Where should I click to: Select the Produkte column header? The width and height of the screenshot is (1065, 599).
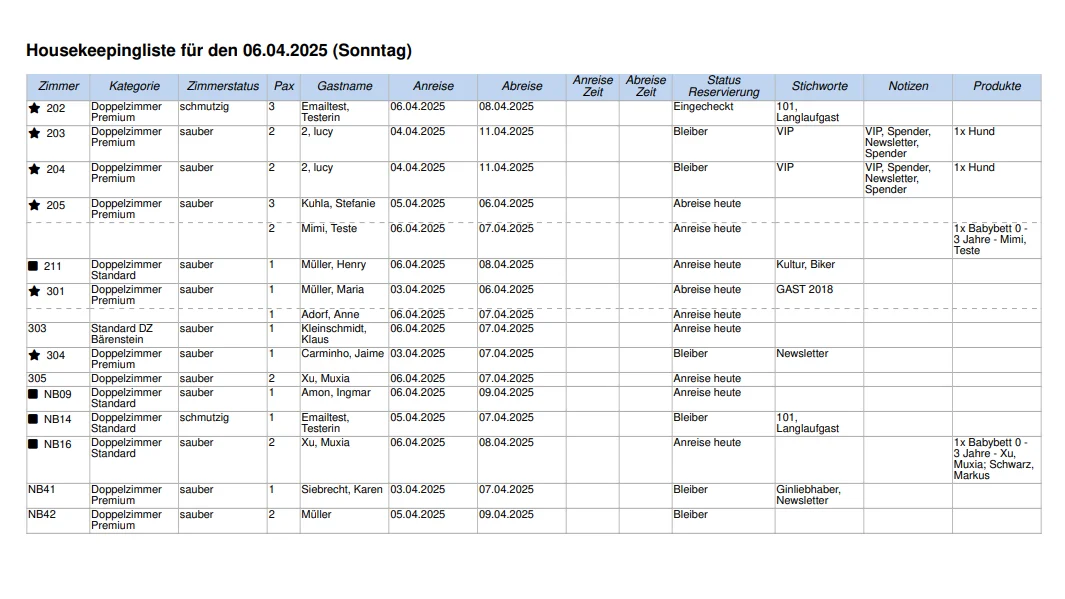coord(996,86)
